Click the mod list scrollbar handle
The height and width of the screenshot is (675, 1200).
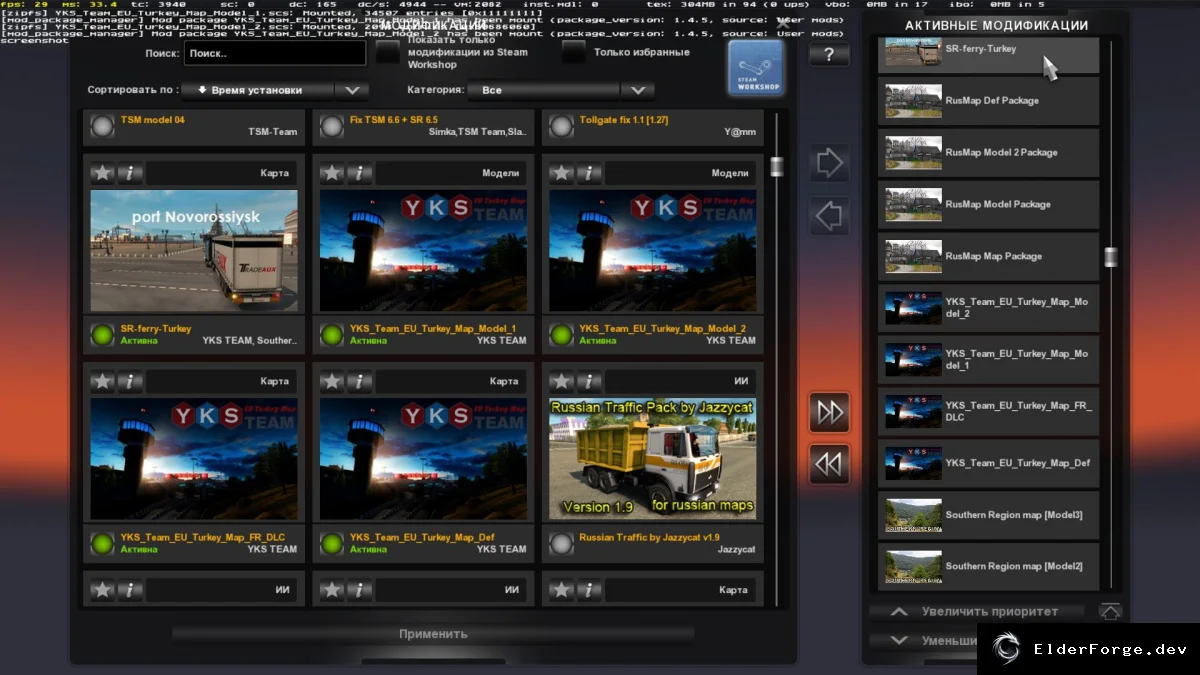click(x=777, y=166)
